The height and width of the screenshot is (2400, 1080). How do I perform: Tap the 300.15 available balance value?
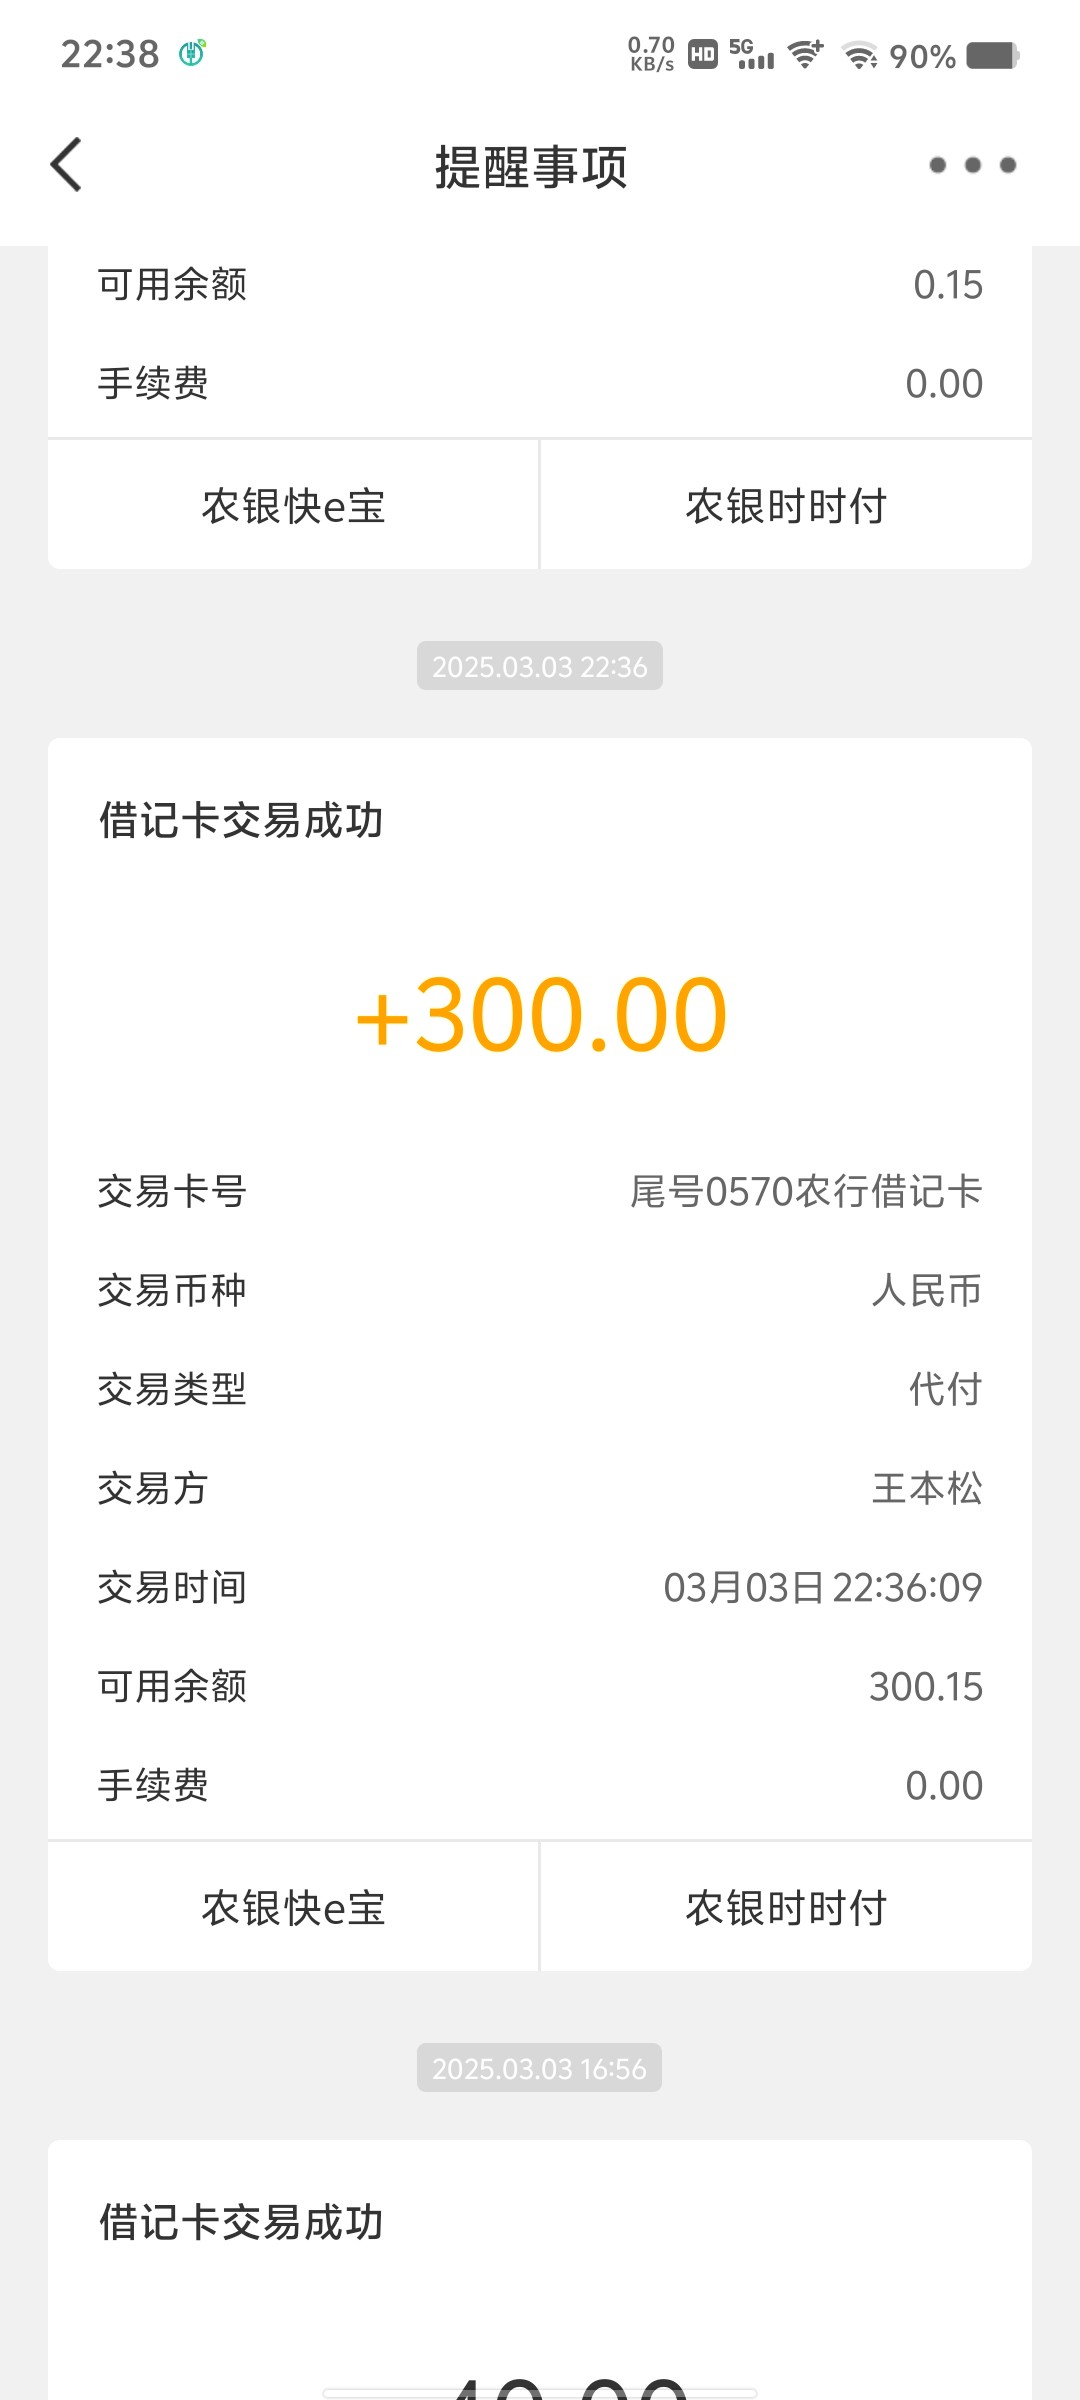(925, 1687)
